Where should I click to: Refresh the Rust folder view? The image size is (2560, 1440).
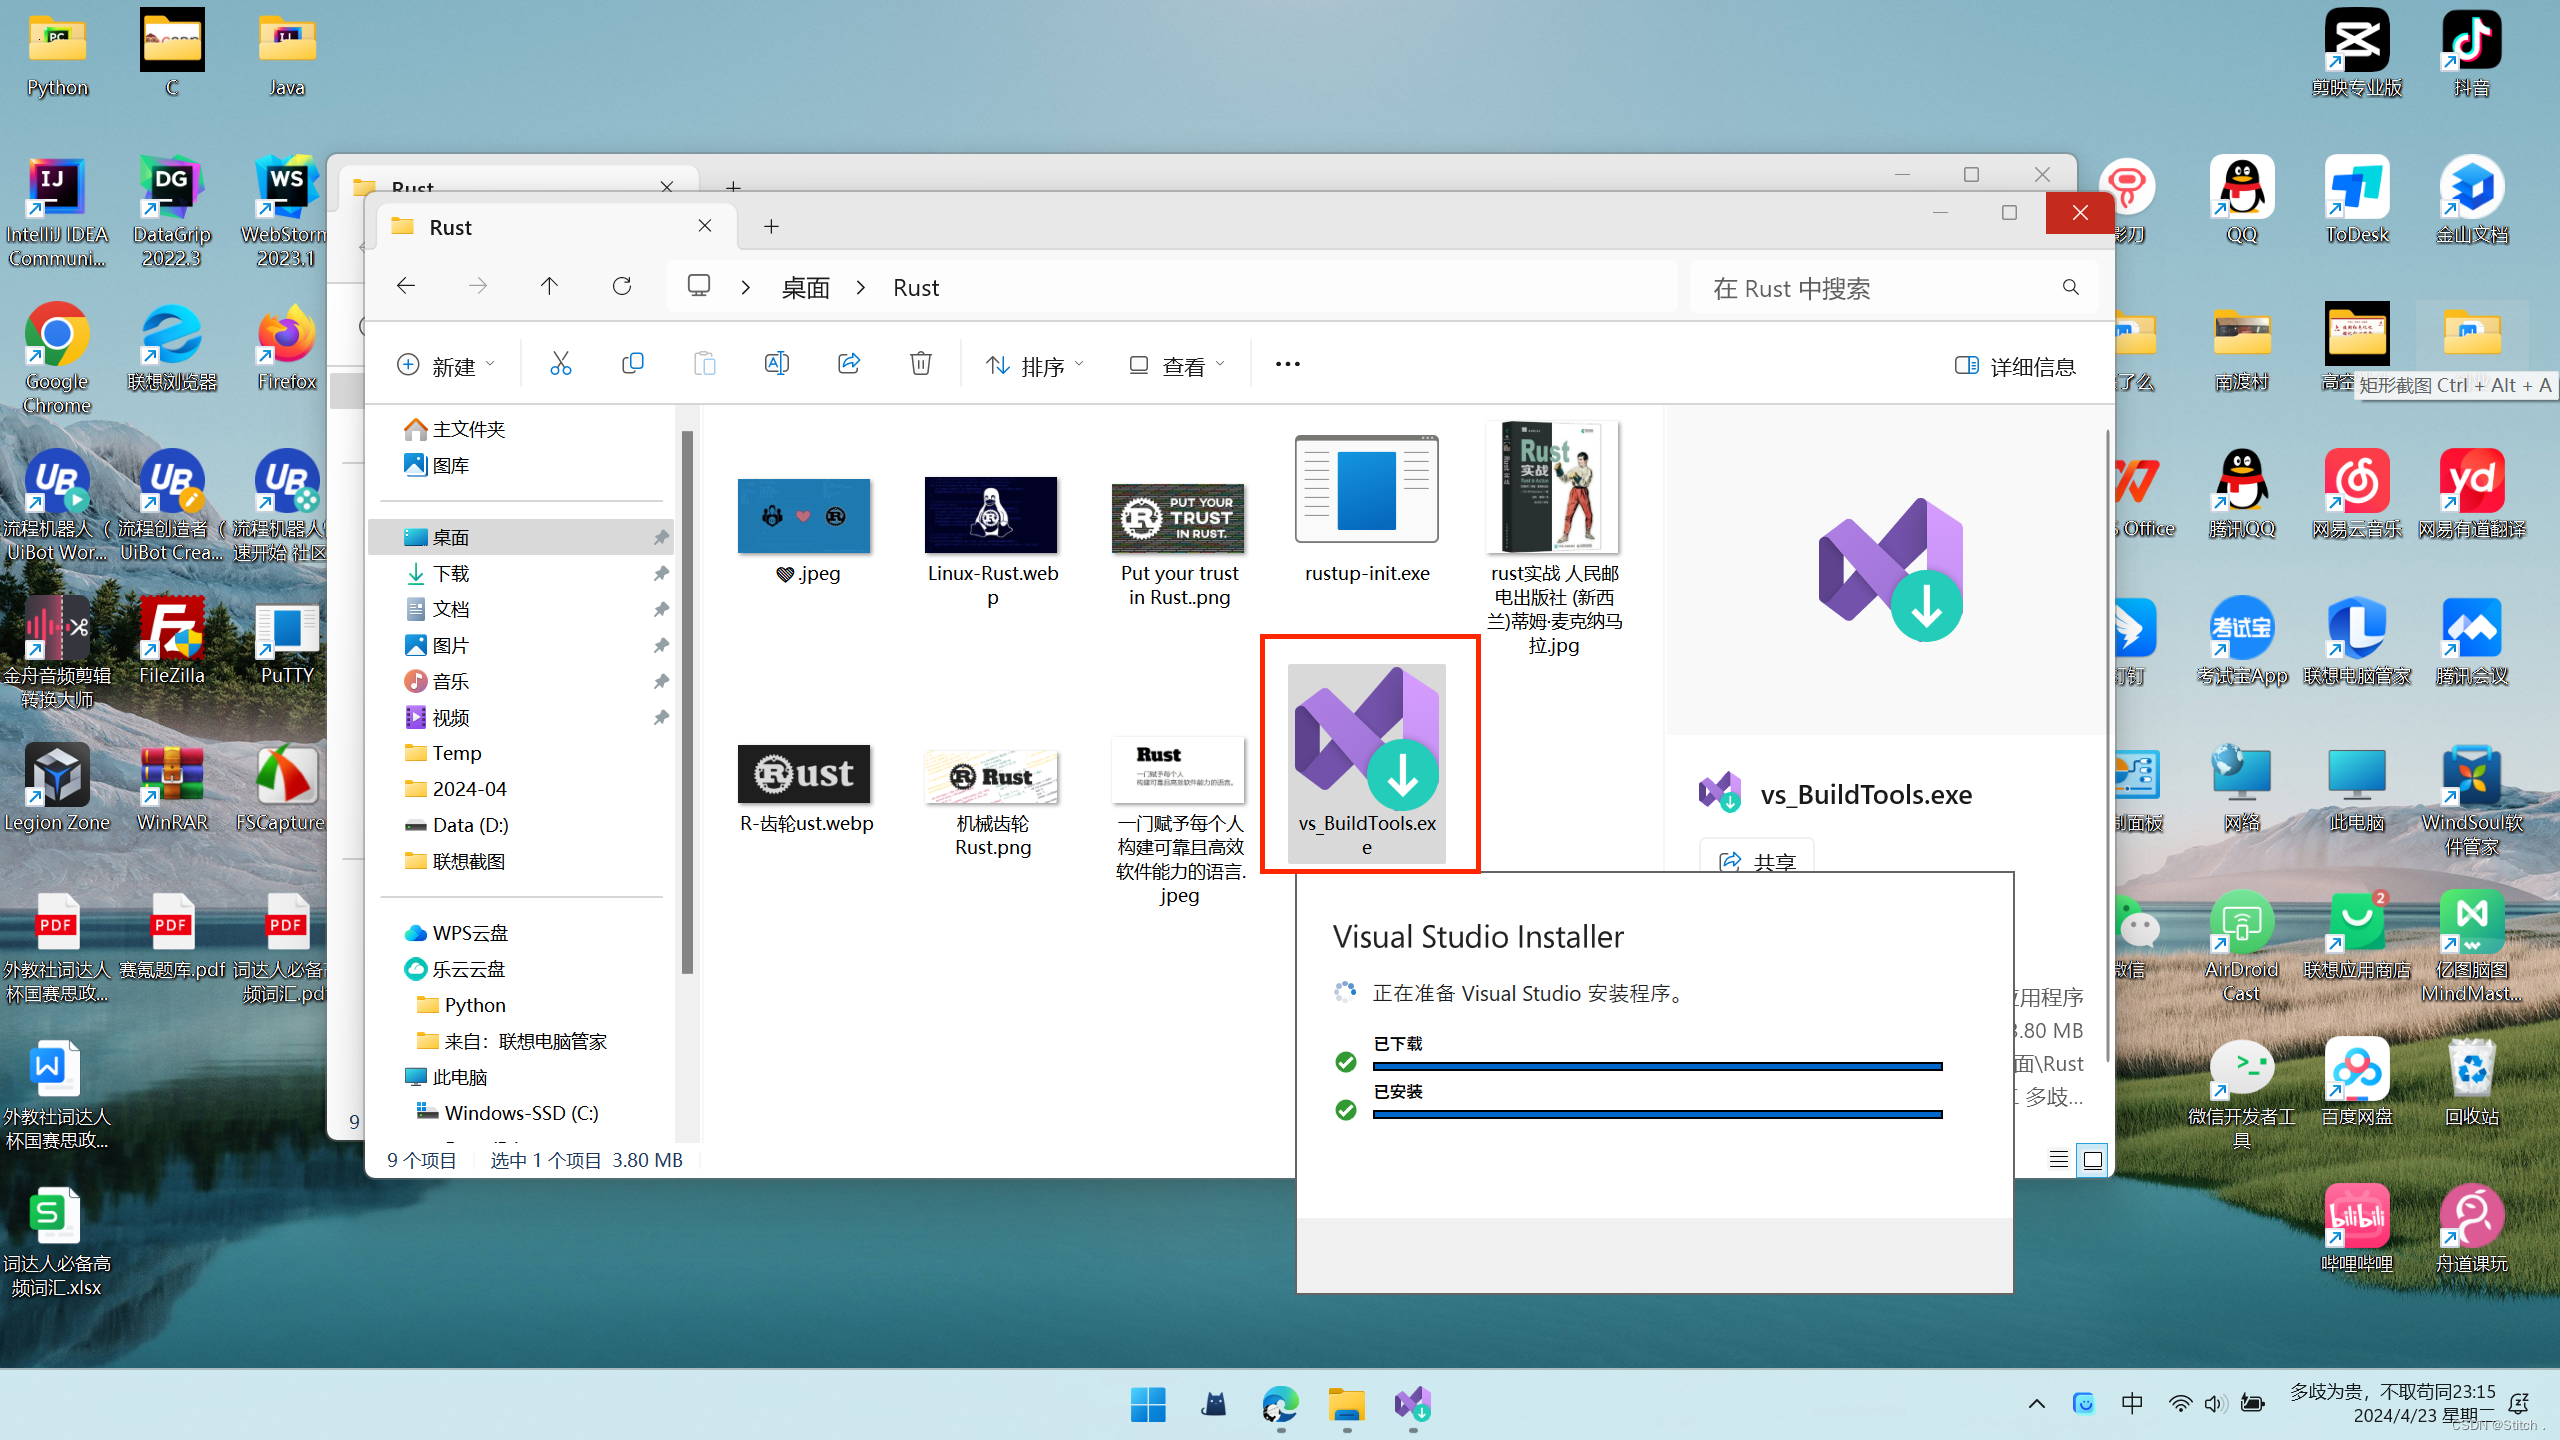(621, 287)
